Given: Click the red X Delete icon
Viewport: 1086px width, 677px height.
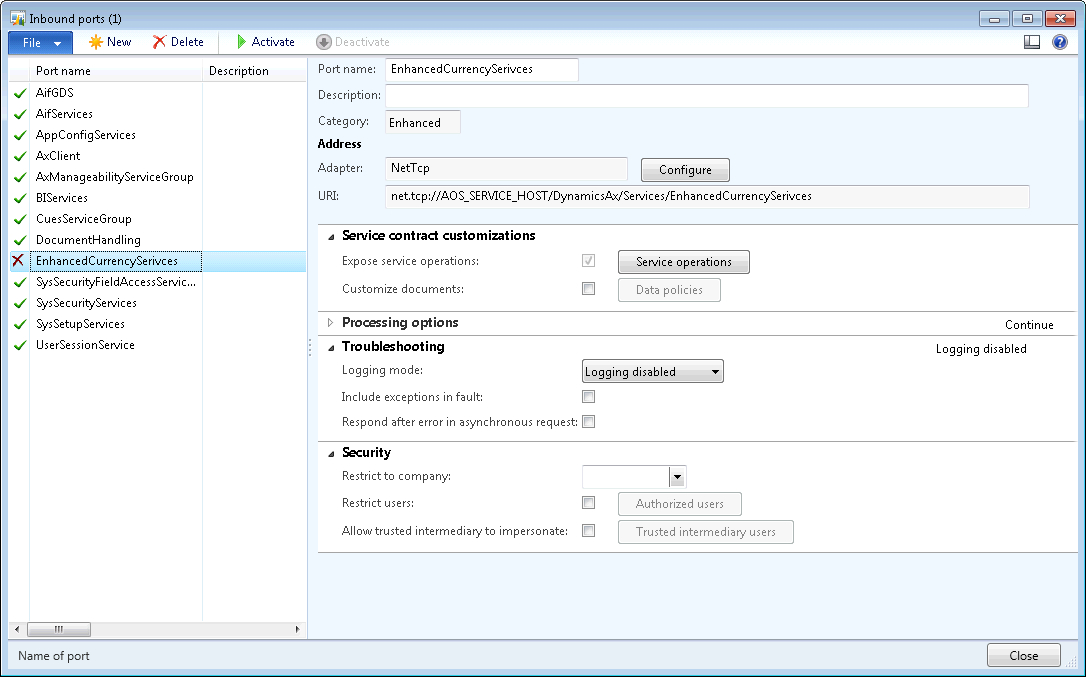Looking at the screenshot, I should (x=159, y=42).
